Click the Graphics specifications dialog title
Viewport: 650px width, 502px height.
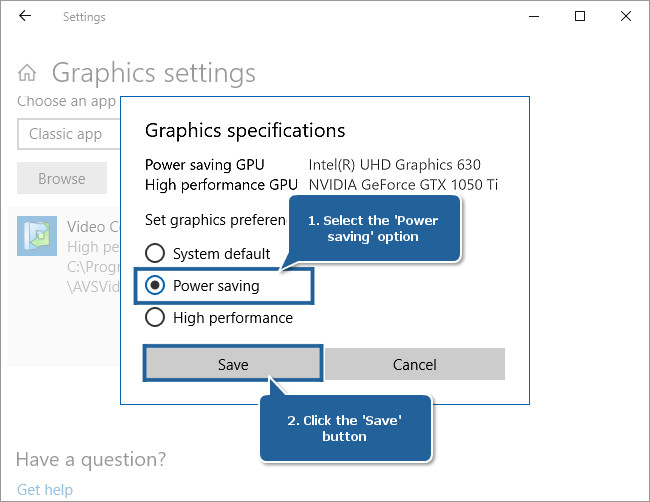pyautogui.click(x=245, y=131)
